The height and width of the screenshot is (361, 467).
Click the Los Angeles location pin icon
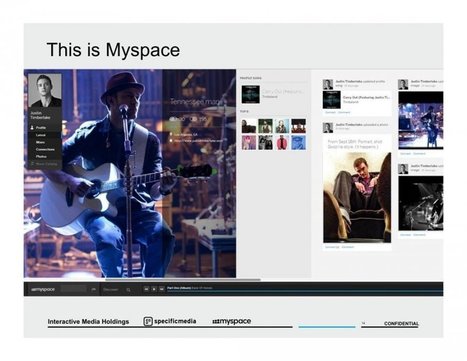pos(171,134)
